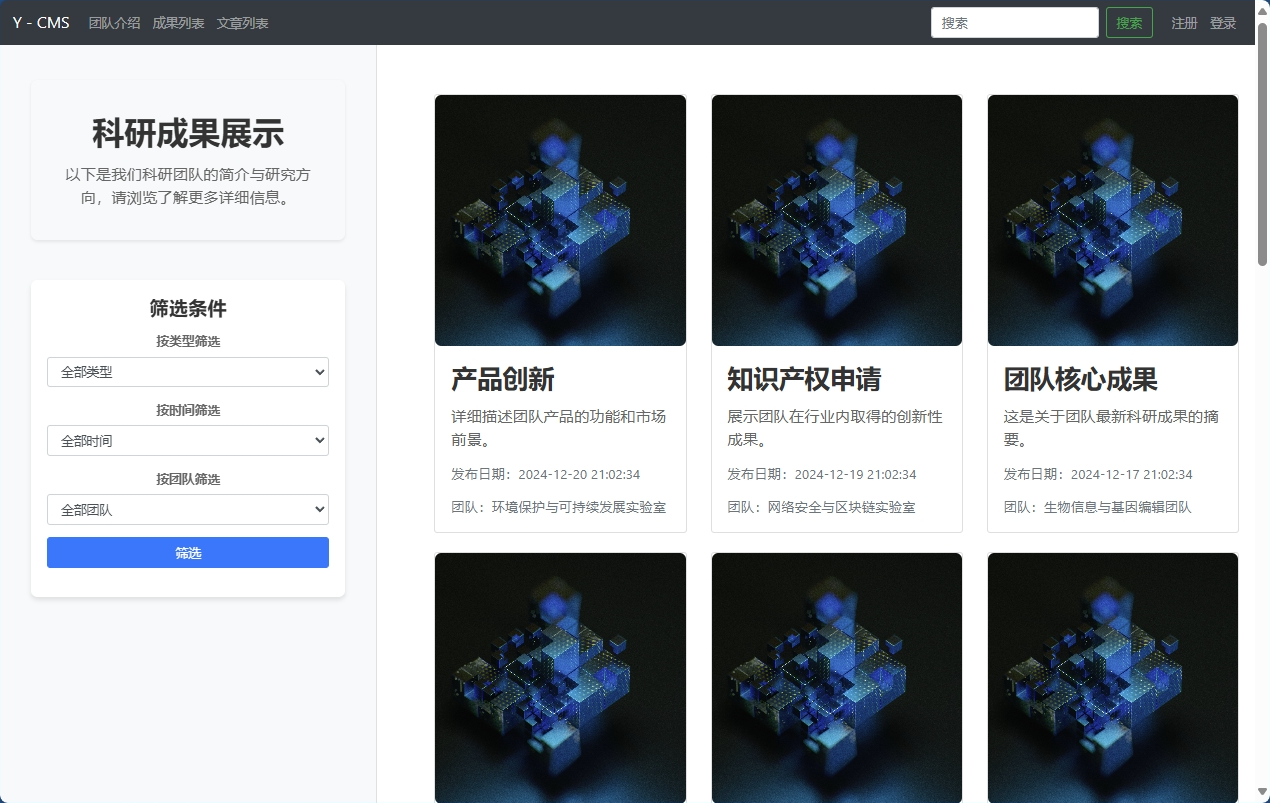
Task: Open the 产品创新 achievement article
Action: [505, 380]
